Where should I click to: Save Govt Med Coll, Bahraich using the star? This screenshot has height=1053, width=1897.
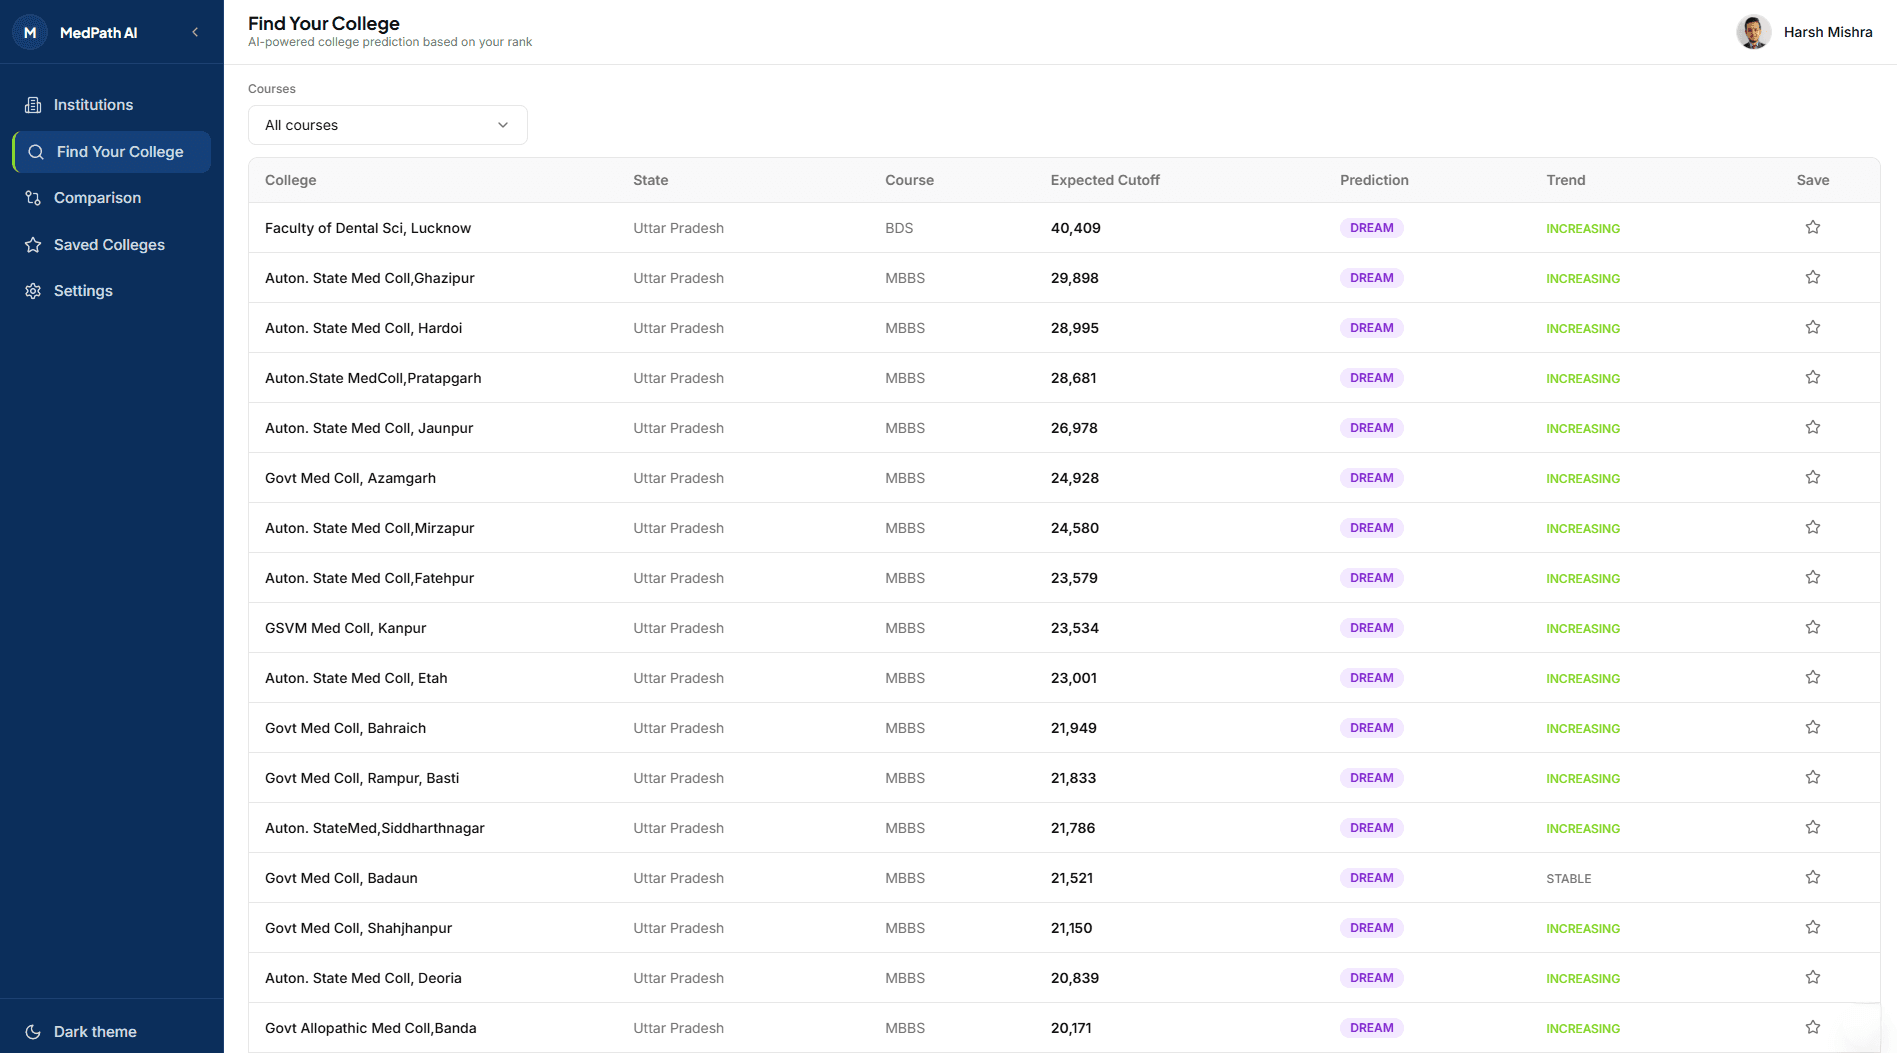[x=1812, y=728]
